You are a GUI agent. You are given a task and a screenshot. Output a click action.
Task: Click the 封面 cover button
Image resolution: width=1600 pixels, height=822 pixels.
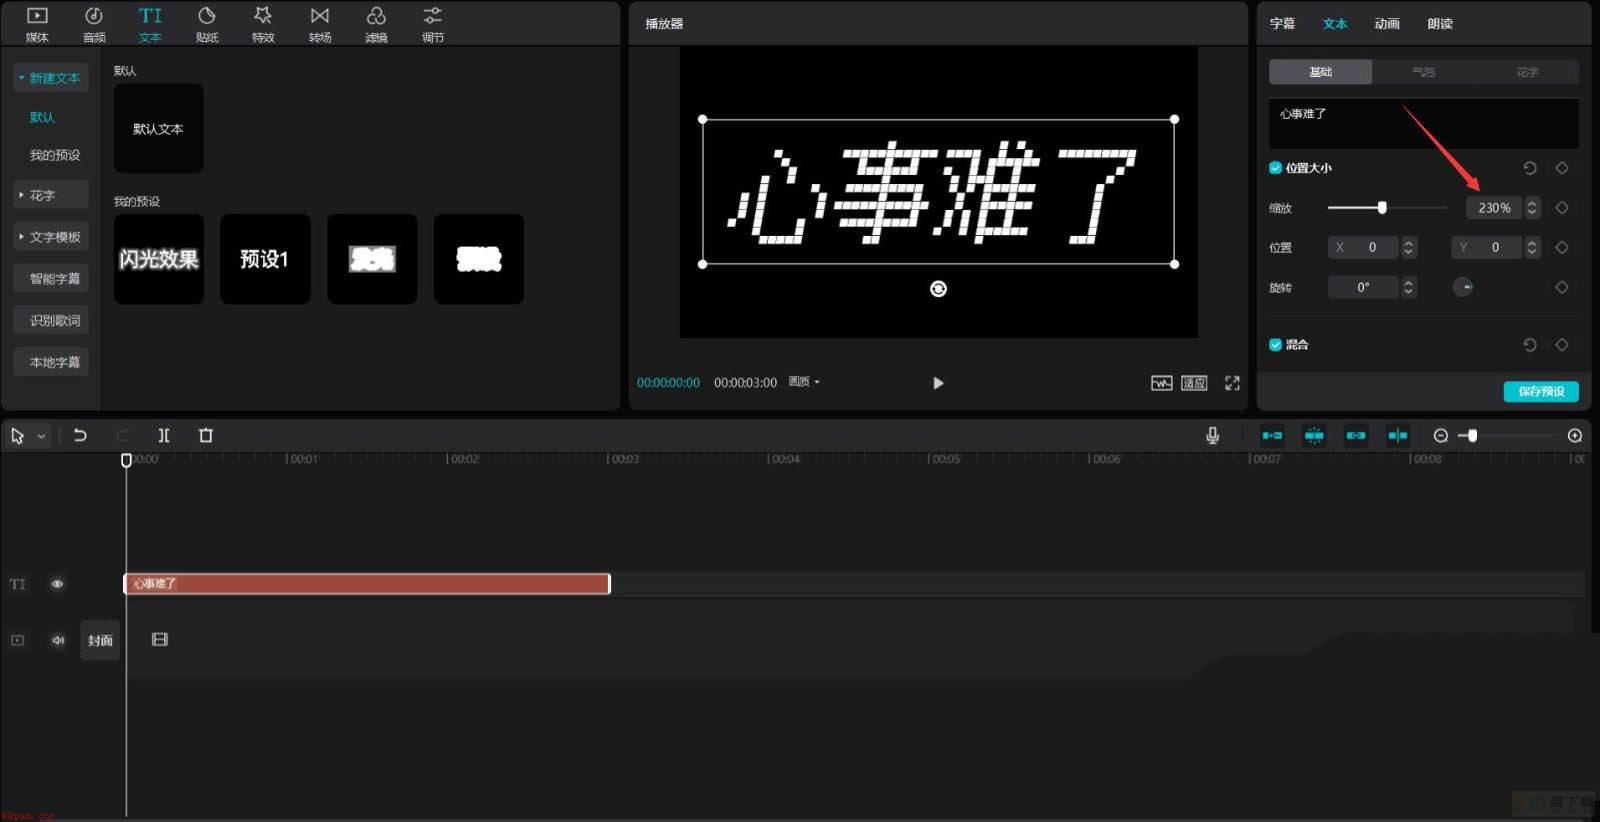click(x=100, y=640)
